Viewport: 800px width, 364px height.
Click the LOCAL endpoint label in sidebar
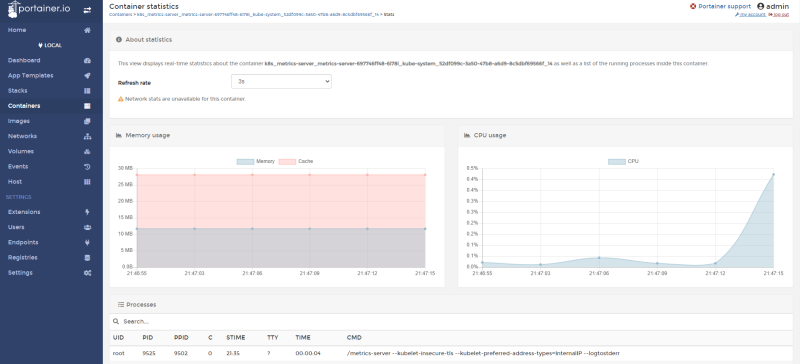click(x=50, y=45)
